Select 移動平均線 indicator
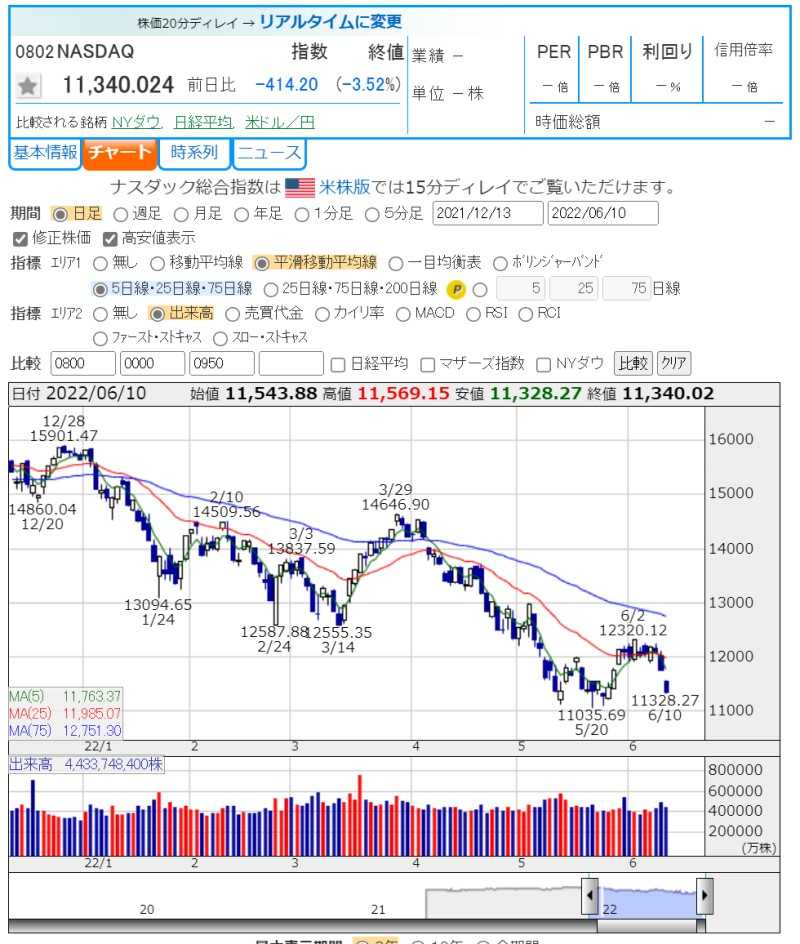Screen dimensions: 800x944 coord(157,264)
